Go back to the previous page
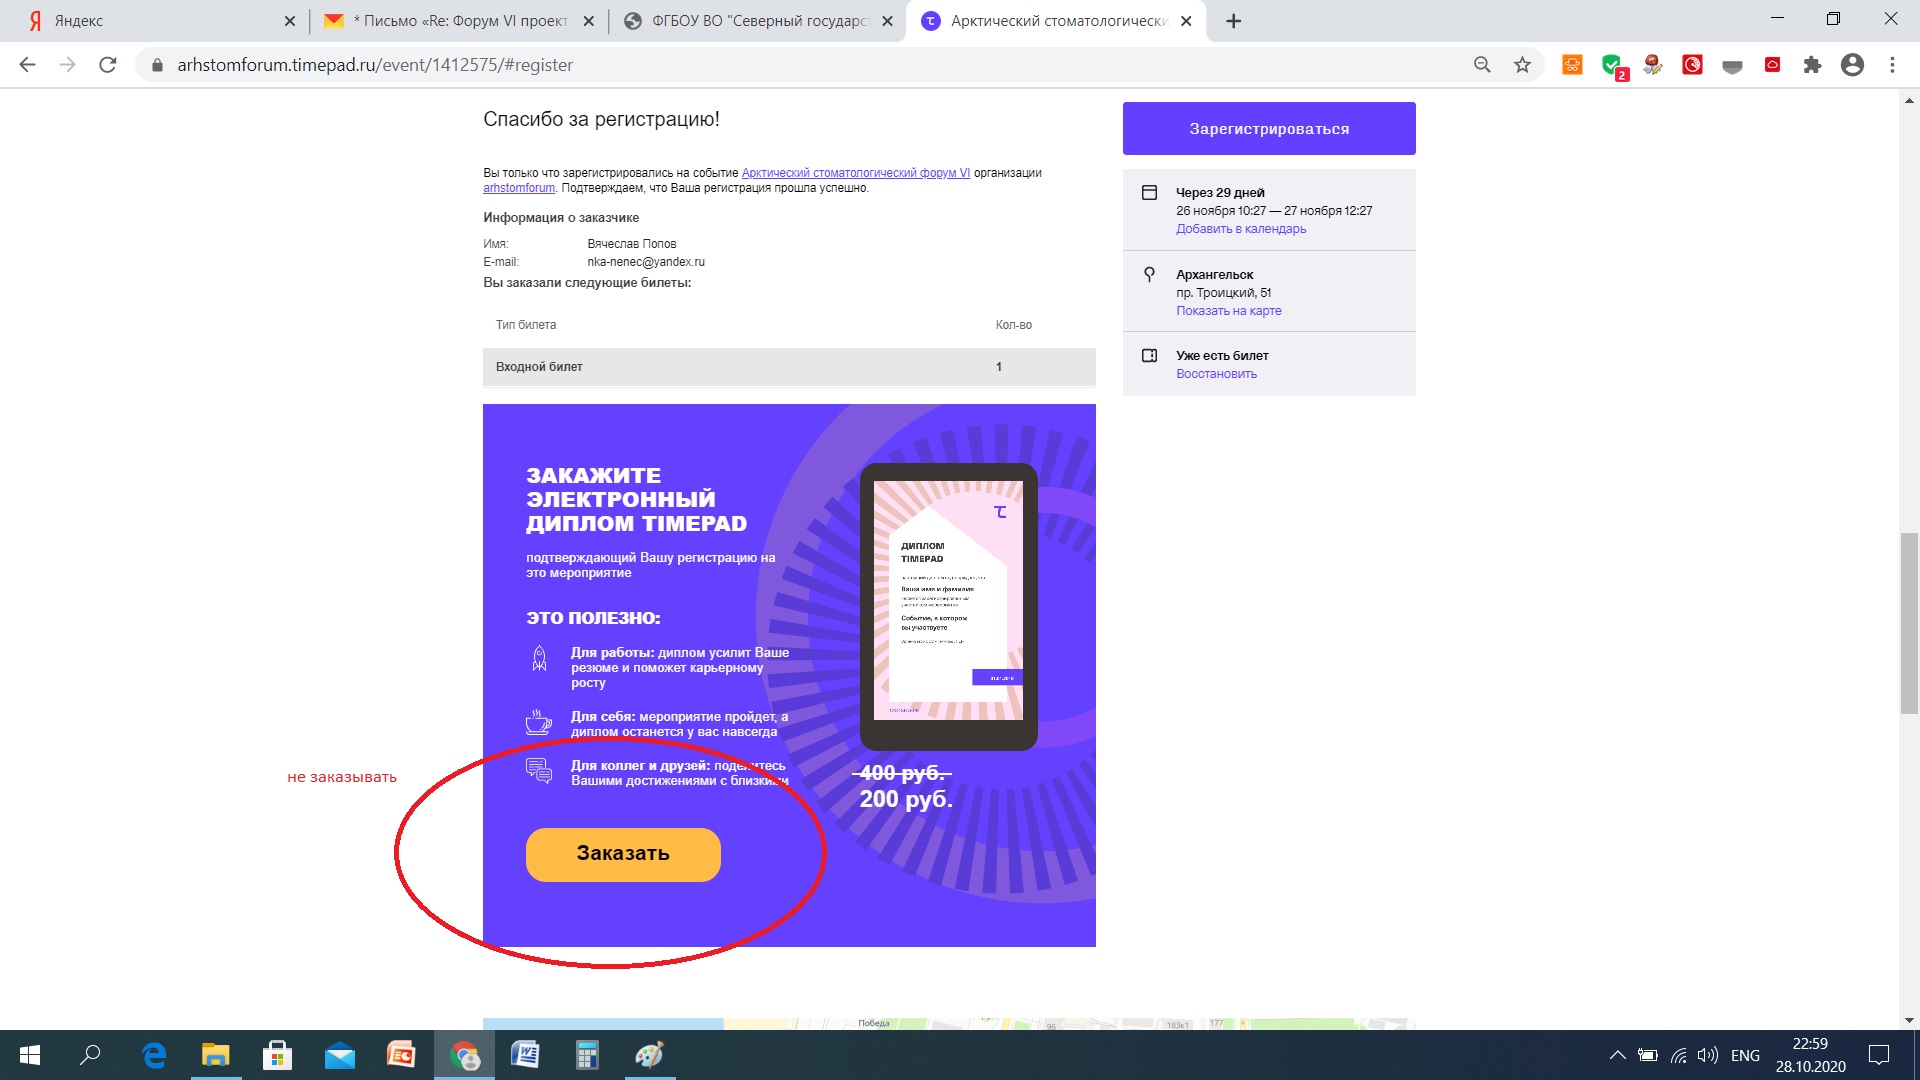Viewport: 1920px width, 1080px height. coord(28,65)
